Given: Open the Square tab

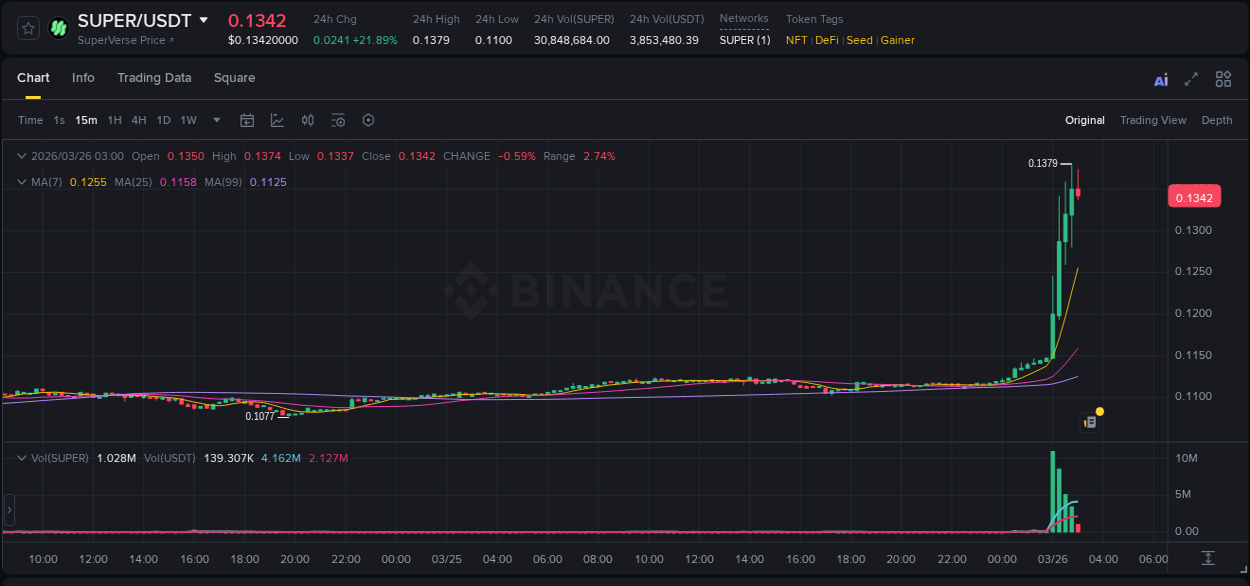Looking at the screenshot, I should (234, 77).
